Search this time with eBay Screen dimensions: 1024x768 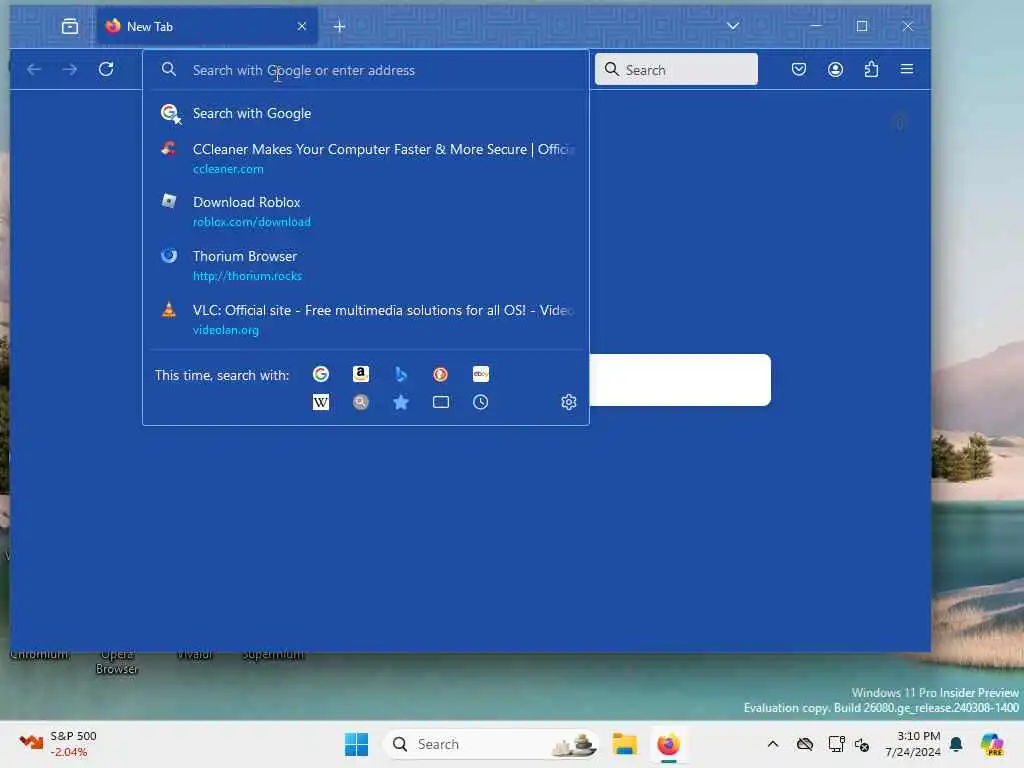(x=481, y=374)
